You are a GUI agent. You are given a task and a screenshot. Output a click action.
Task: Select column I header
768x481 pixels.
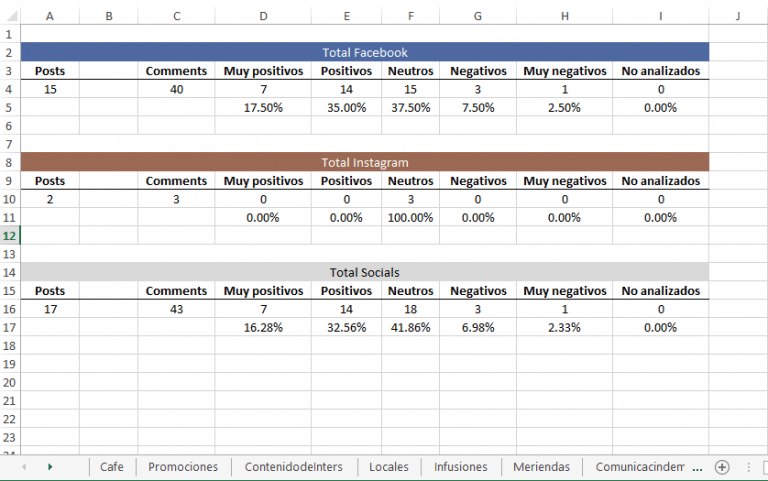(x=660, y=16)
